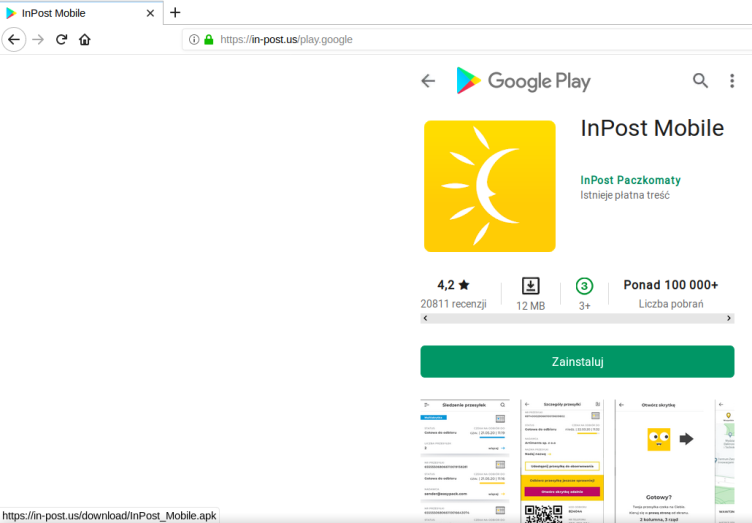Close the InPost Mobile tab

tap(151, 13)
